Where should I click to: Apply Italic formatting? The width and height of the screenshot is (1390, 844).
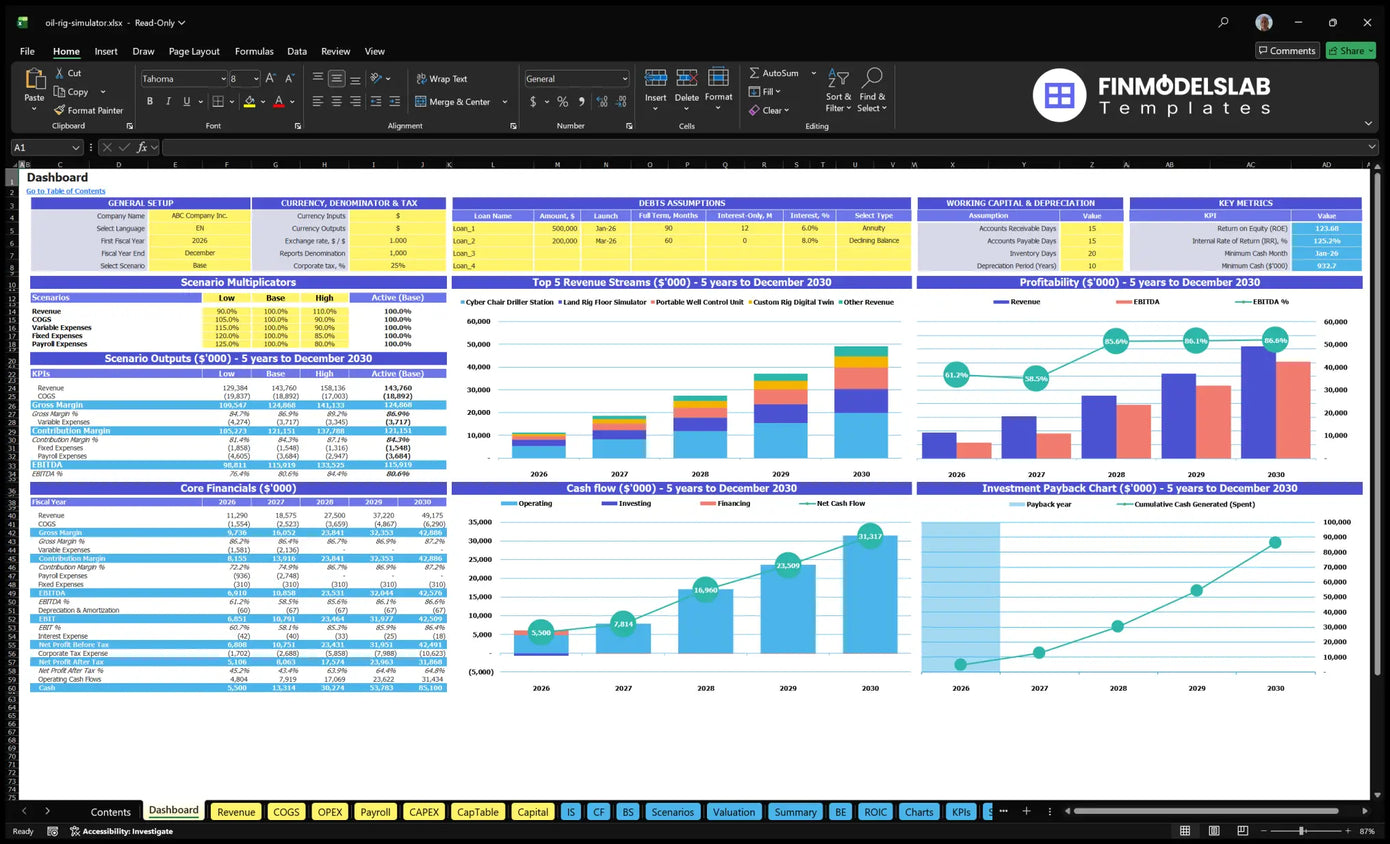(x=169, y=101)
